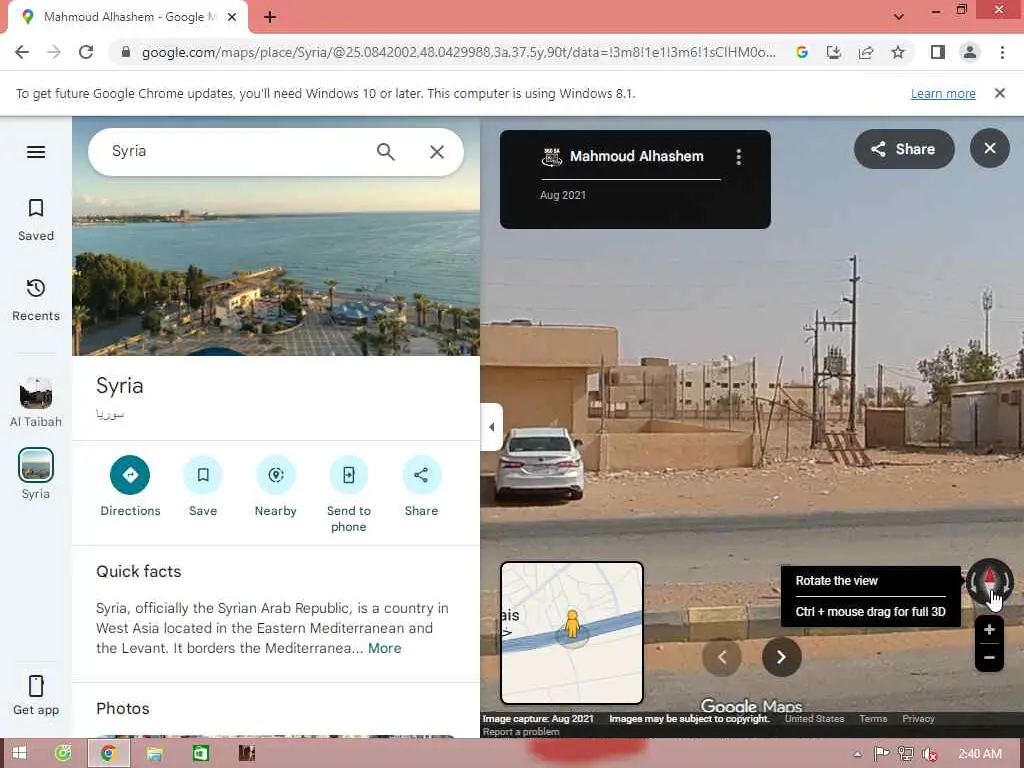1024x768 pixels.
Task: Select the Syria recent place thumbnail
Action: click(x=36, y=465)
